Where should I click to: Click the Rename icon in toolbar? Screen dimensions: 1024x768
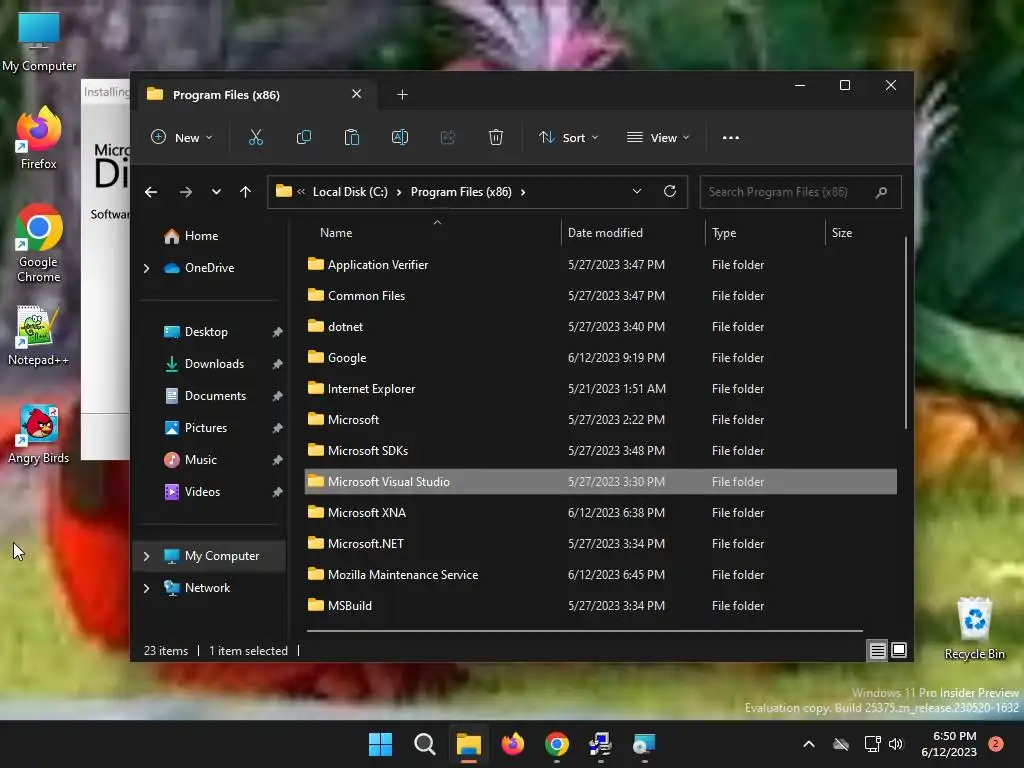pos(400,137)
